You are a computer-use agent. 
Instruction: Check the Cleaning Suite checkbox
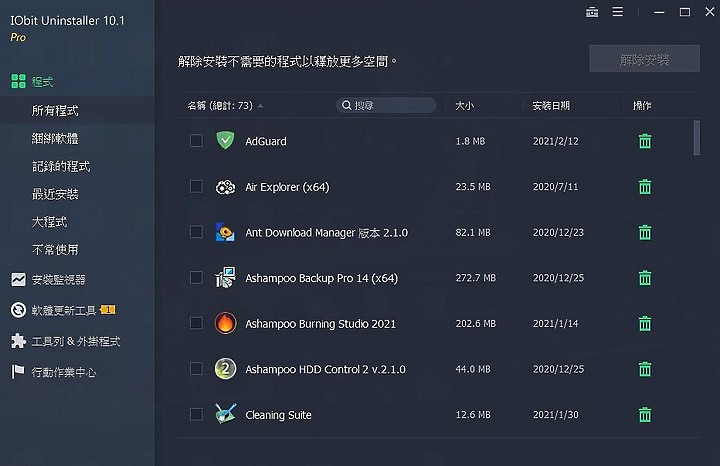pos(196,415)
